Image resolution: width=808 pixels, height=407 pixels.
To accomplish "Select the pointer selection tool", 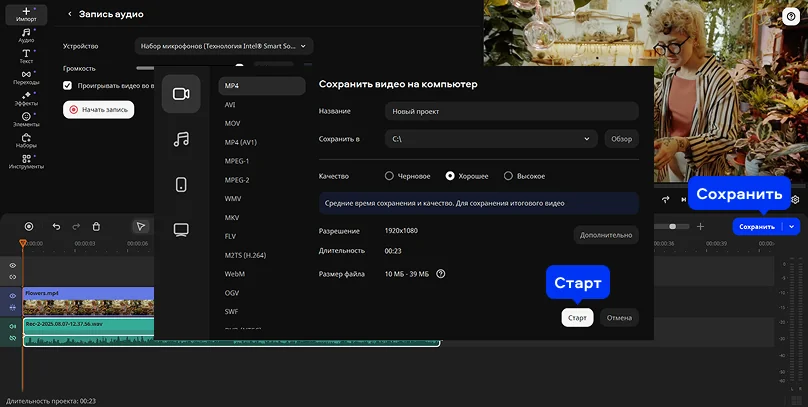I will tap(140, 226).
